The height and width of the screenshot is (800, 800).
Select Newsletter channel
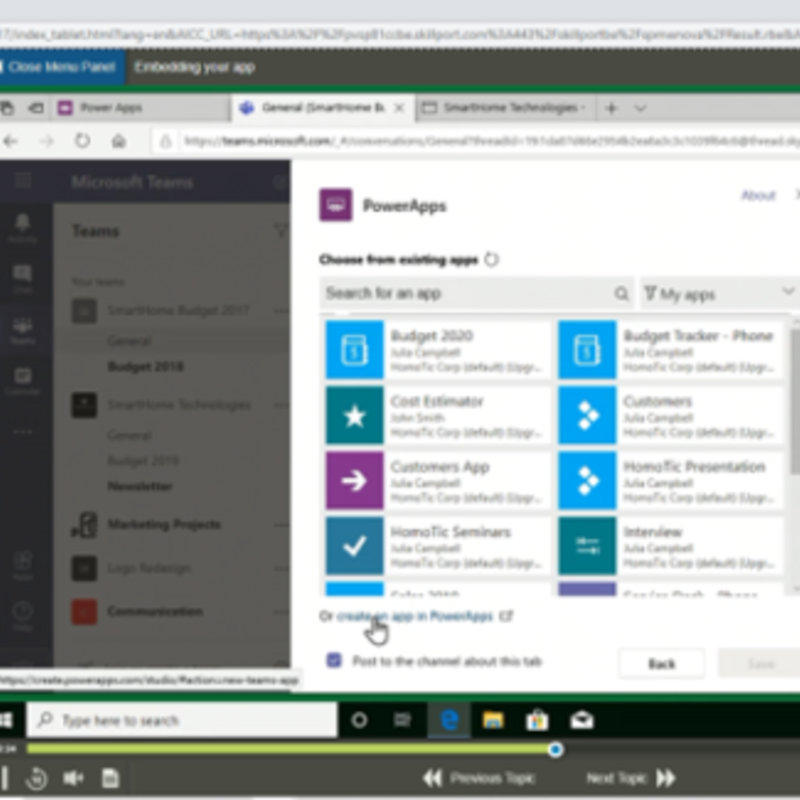click(140, 486)
